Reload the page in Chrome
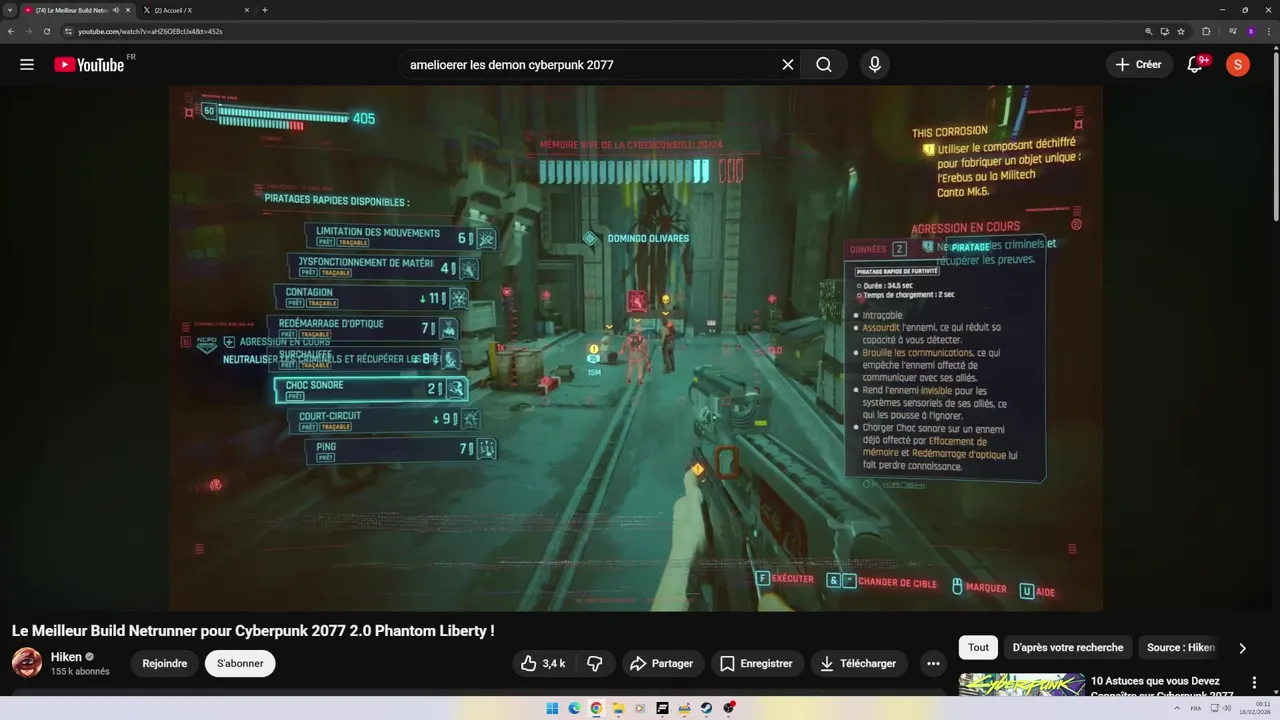This screenshot has height=720, width=1280. coord(46,31)
